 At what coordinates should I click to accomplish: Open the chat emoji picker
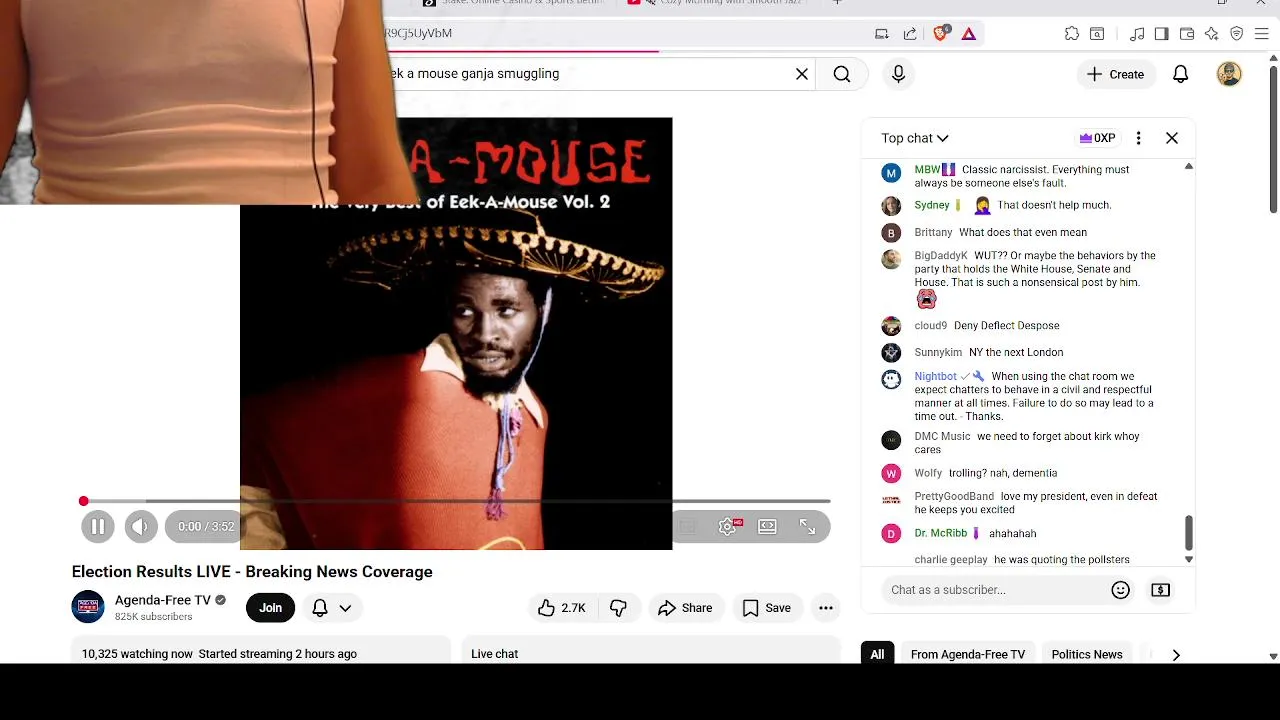point(1121,590)
